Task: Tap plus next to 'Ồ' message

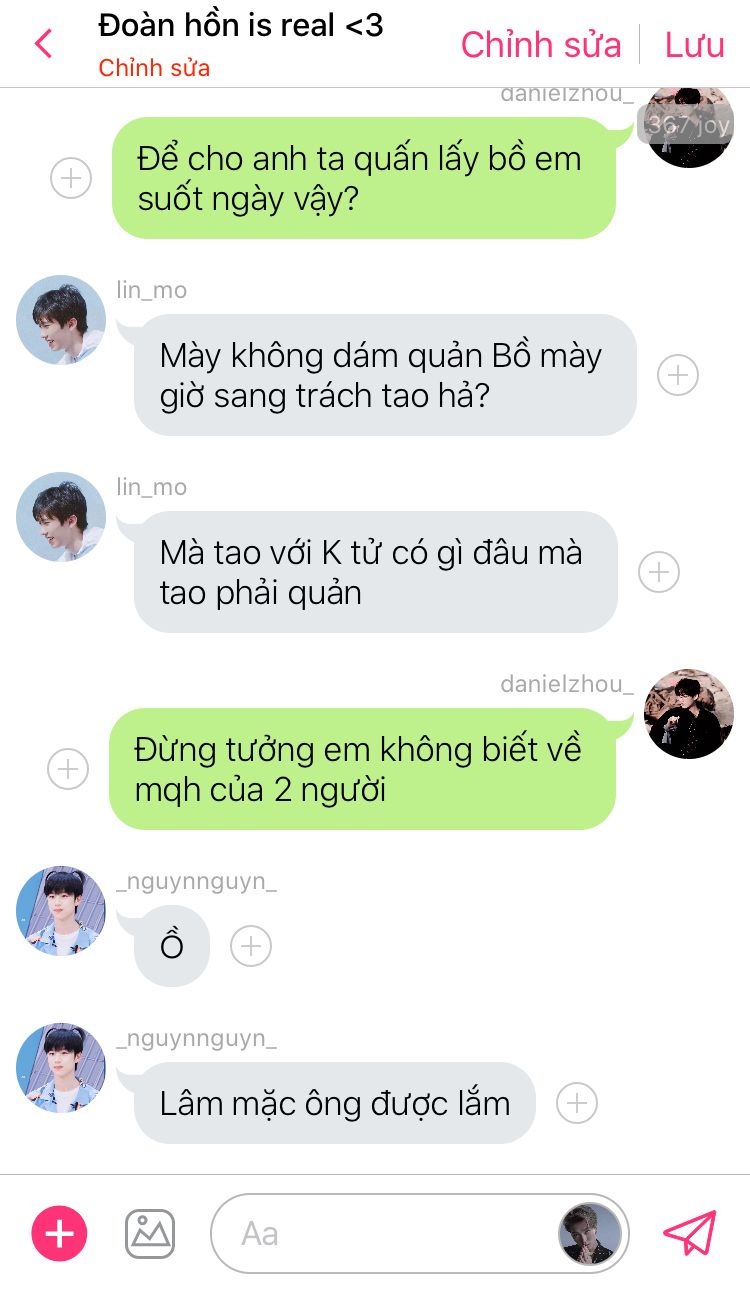Action: point(251,946)
